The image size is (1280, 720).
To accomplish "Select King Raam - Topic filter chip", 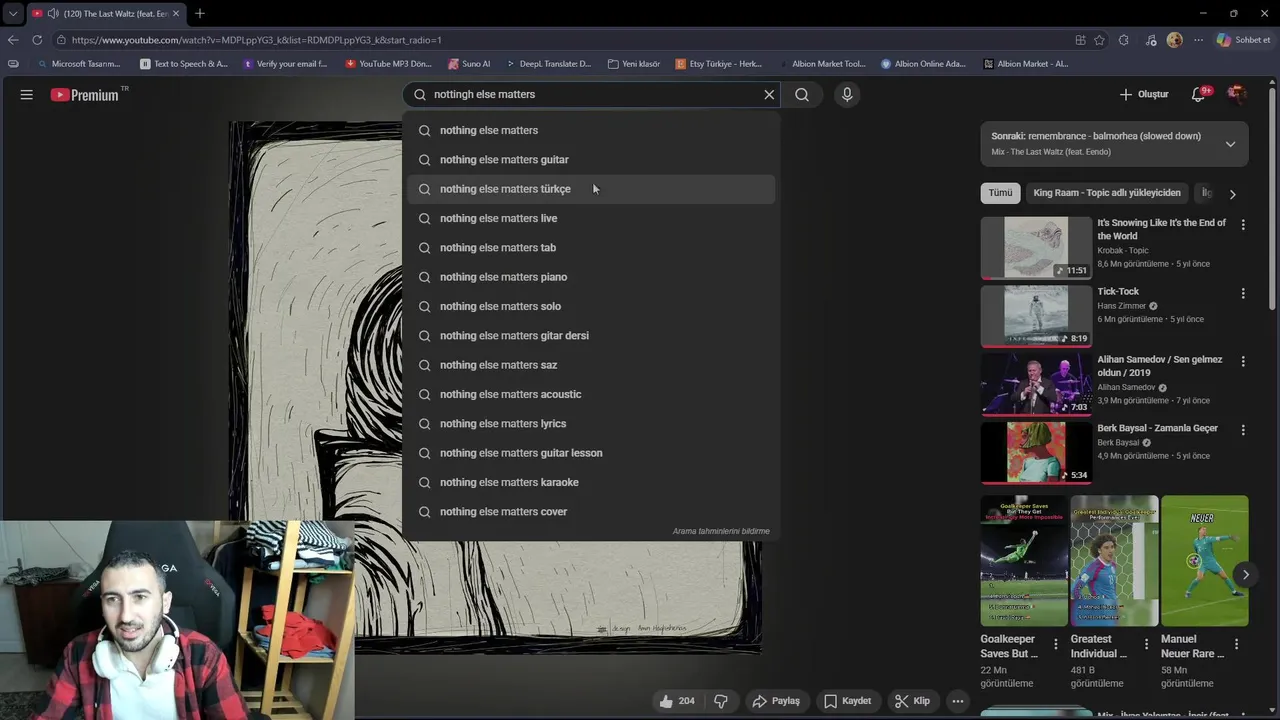I will [x=1107, y=193].
